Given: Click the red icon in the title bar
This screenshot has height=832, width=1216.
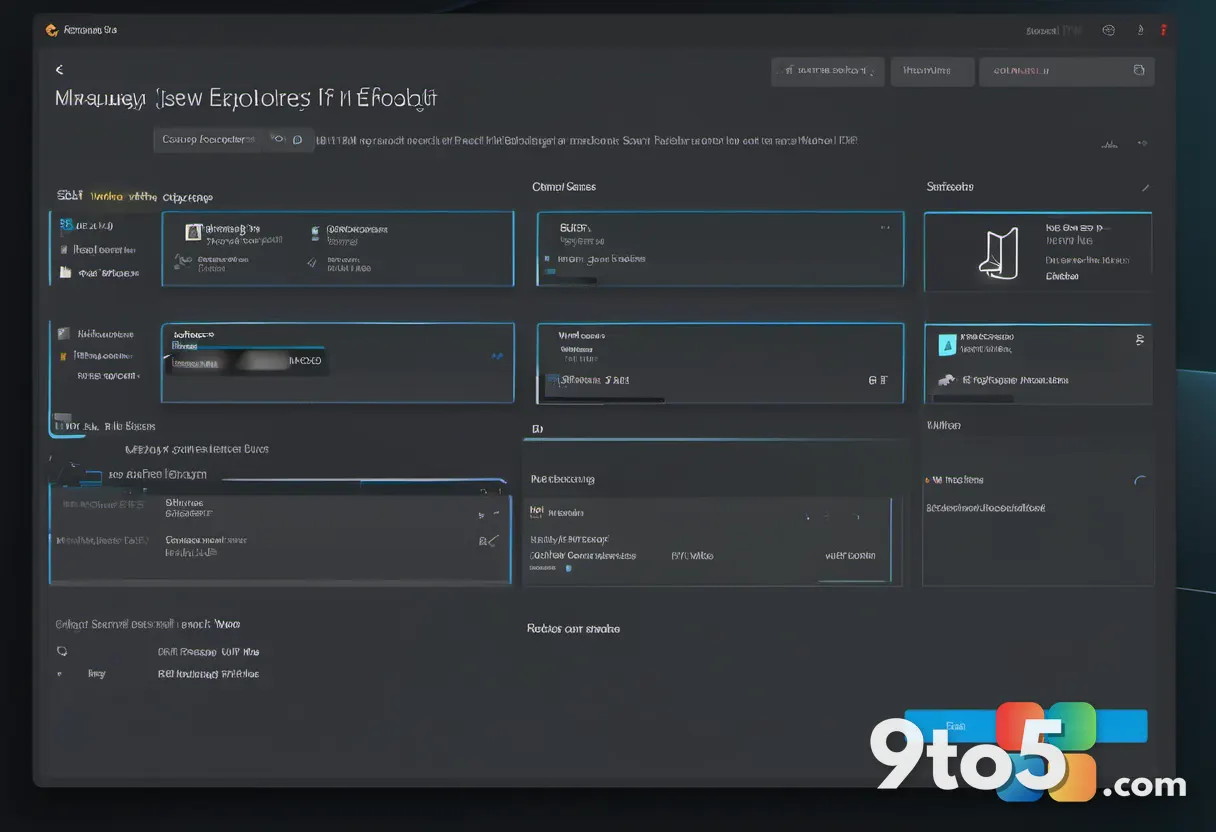Looking at the screenshot, I should [1164, 30].
